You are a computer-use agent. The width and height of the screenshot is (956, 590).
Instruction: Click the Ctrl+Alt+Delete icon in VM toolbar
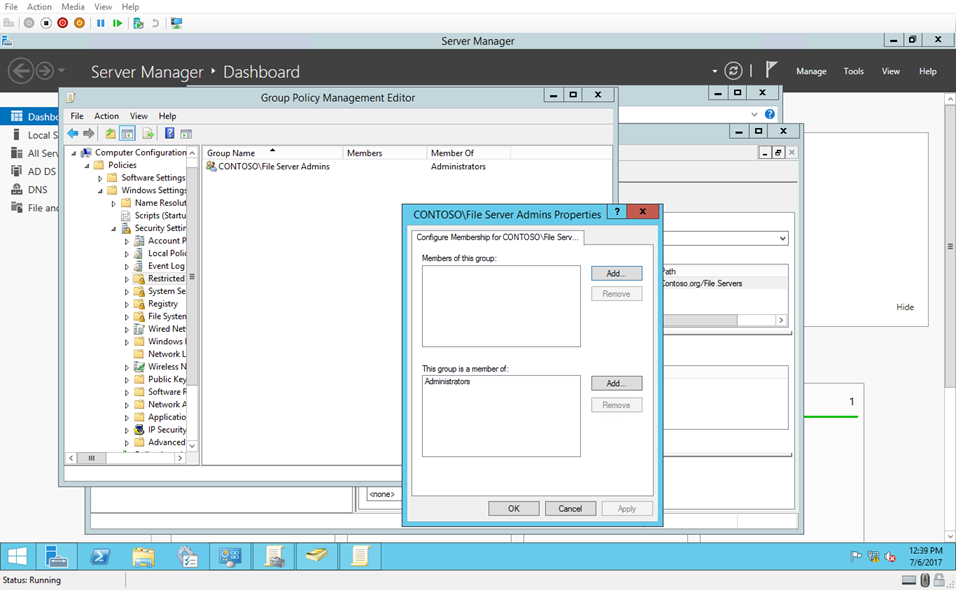(x=9, y=23)
